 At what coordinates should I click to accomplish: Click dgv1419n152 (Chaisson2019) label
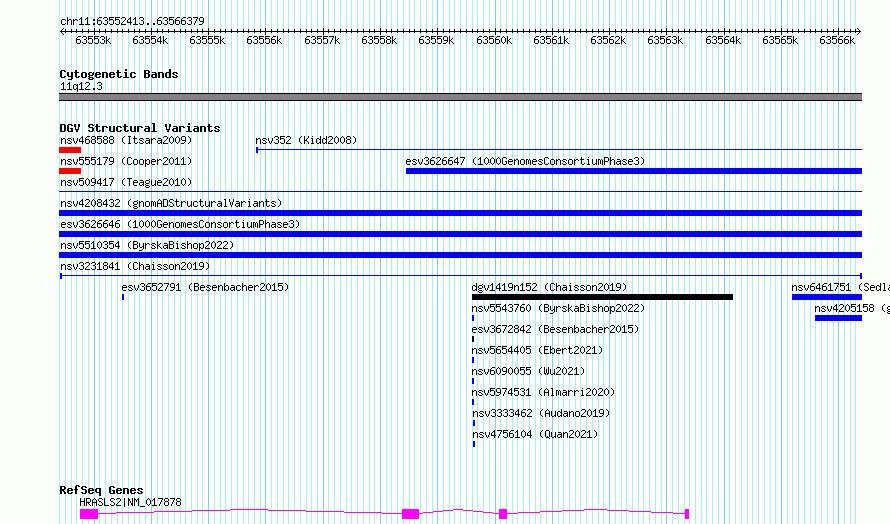pos(549,287)
